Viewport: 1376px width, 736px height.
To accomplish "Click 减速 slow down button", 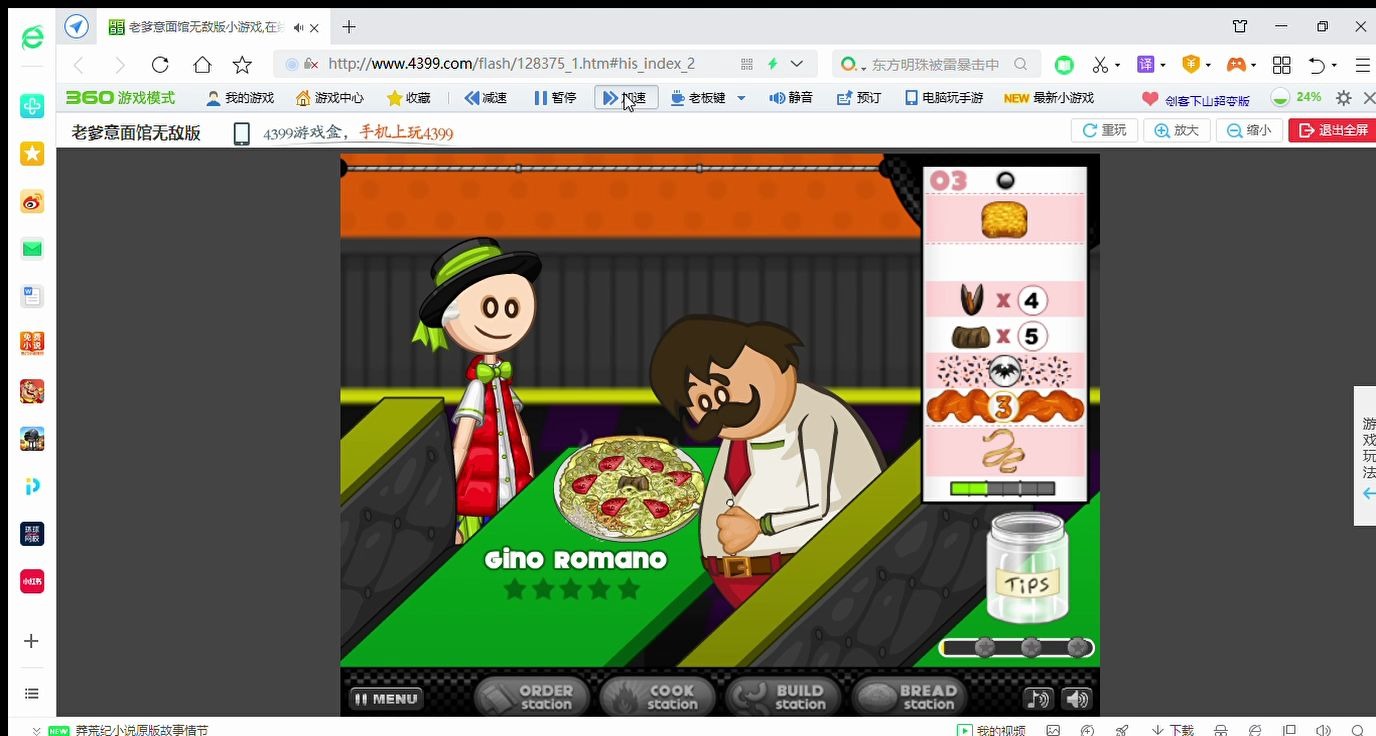I will click(x=486, y=98).
